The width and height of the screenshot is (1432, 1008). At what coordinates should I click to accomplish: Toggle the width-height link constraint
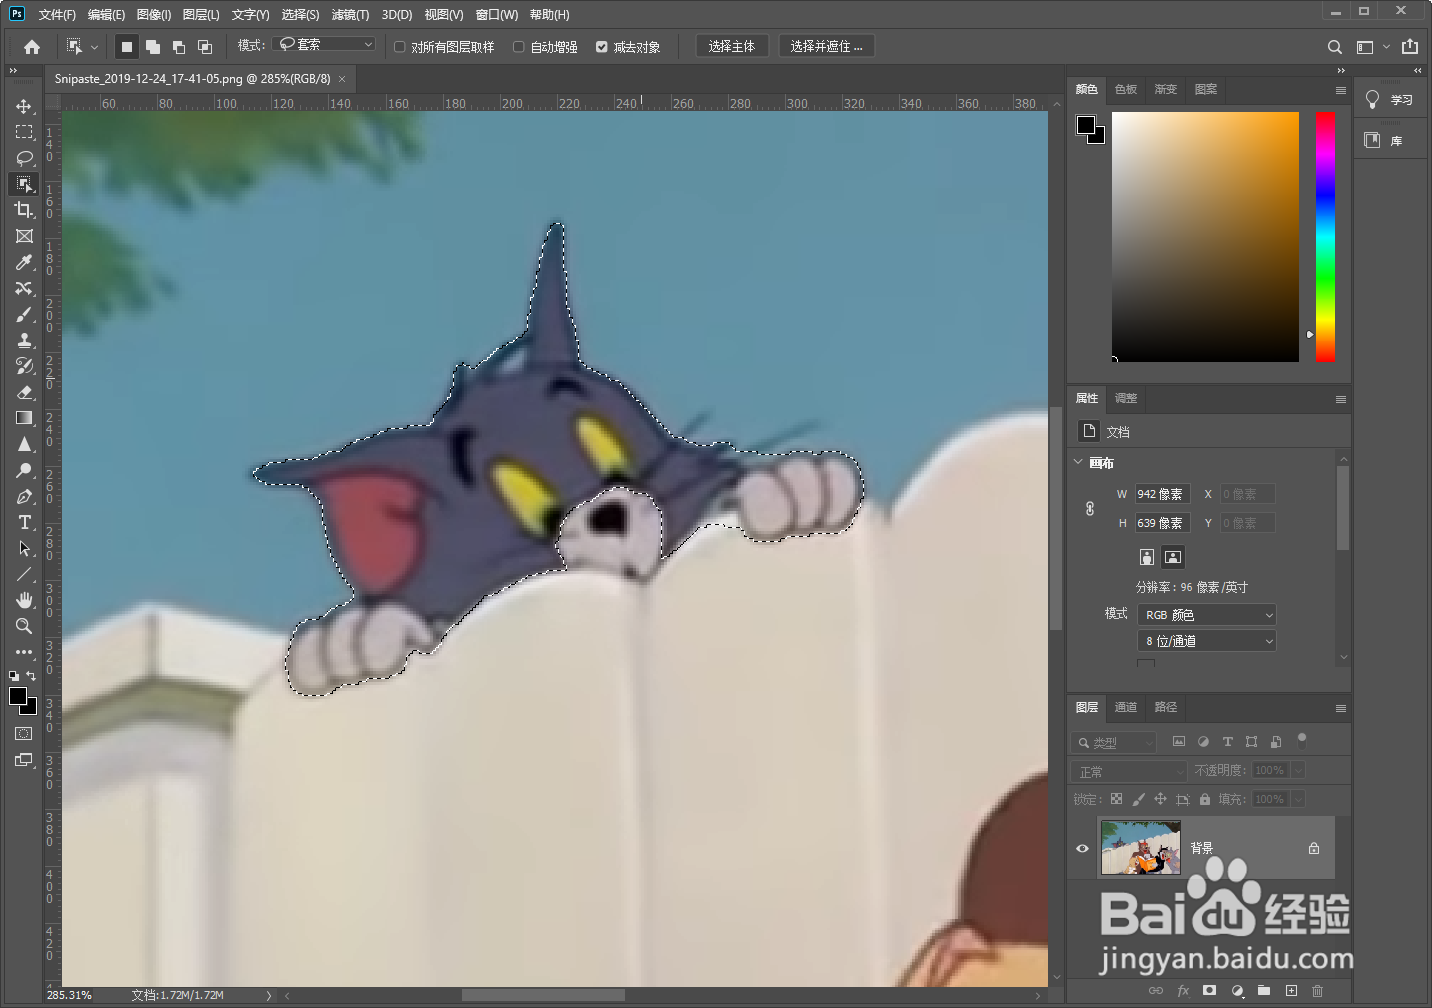click(x=1090, y=508)
